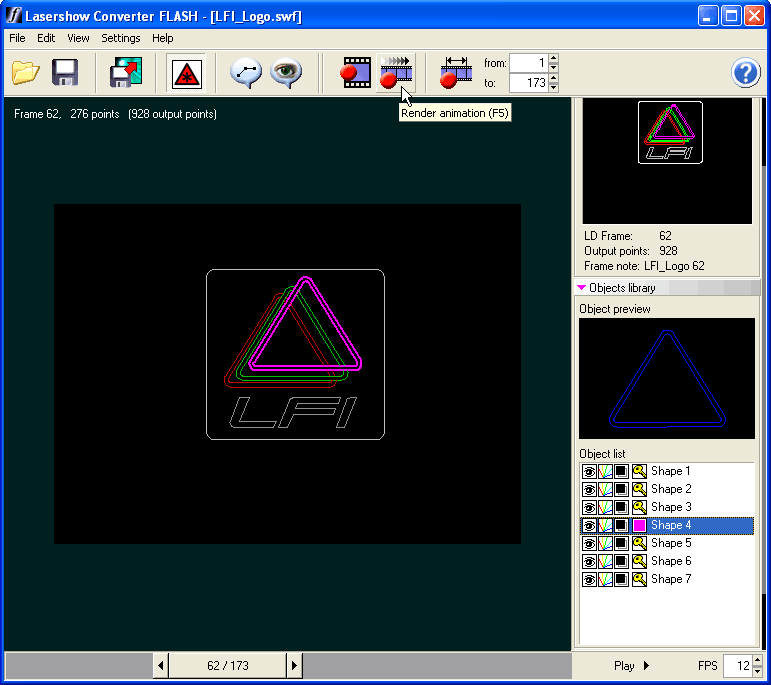The image size is (771, 685).
Task: Click the render frame range icon
Action: (x=456, y=73)
